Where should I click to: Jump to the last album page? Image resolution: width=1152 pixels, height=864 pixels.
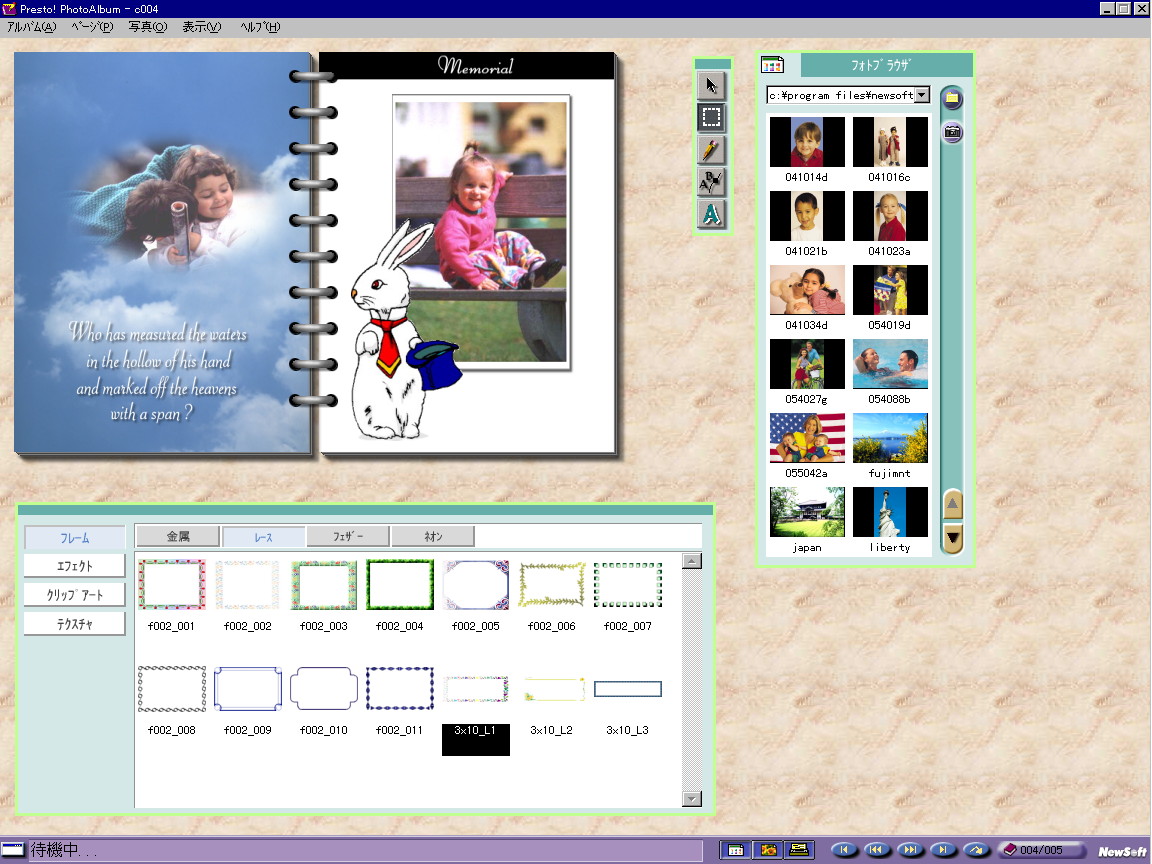942,850
